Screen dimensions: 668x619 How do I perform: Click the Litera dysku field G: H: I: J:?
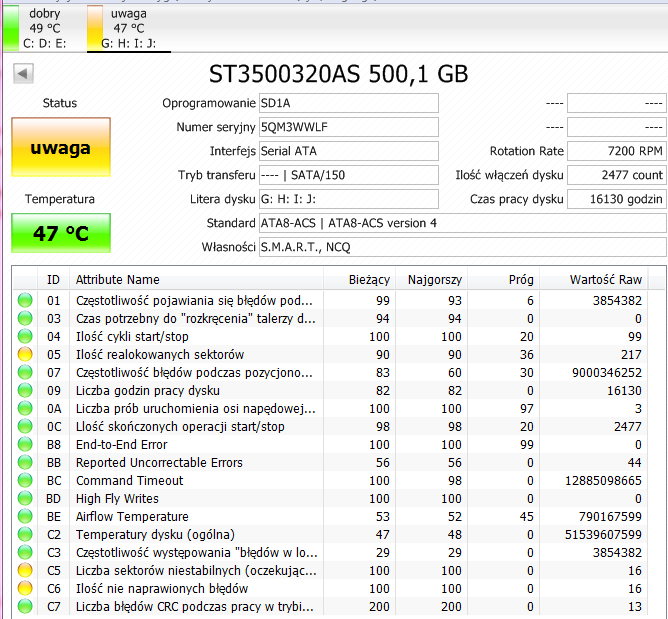pyautogui.click(x=348, y=199)
